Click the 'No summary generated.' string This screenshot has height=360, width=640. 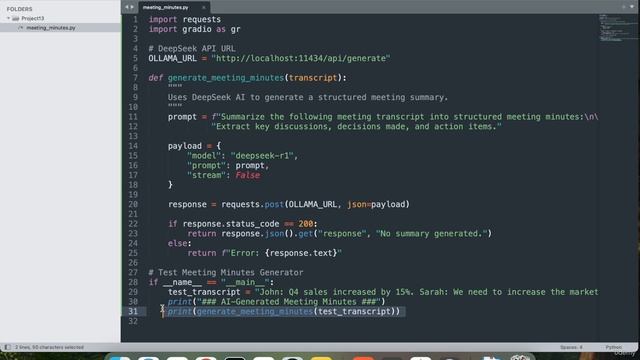coord(431,234)
